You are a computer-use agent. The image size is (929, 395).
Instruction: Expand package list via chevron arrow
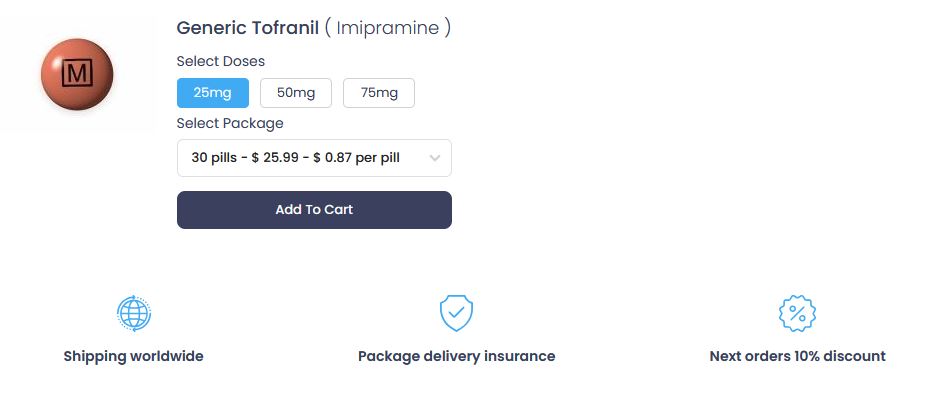coord(435,158)
